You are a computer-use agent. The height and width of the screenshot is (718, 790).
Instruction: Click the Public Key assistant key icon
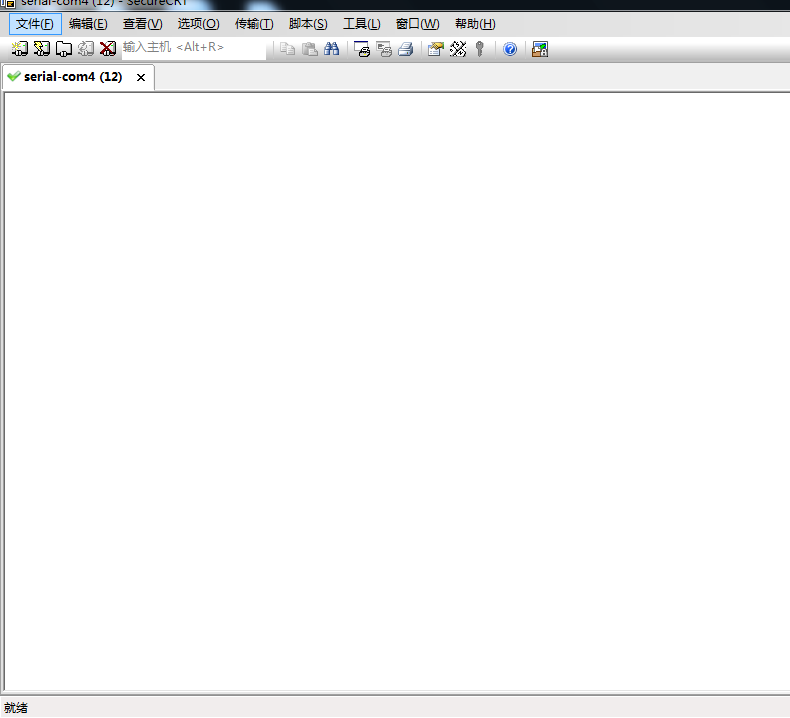480,49
